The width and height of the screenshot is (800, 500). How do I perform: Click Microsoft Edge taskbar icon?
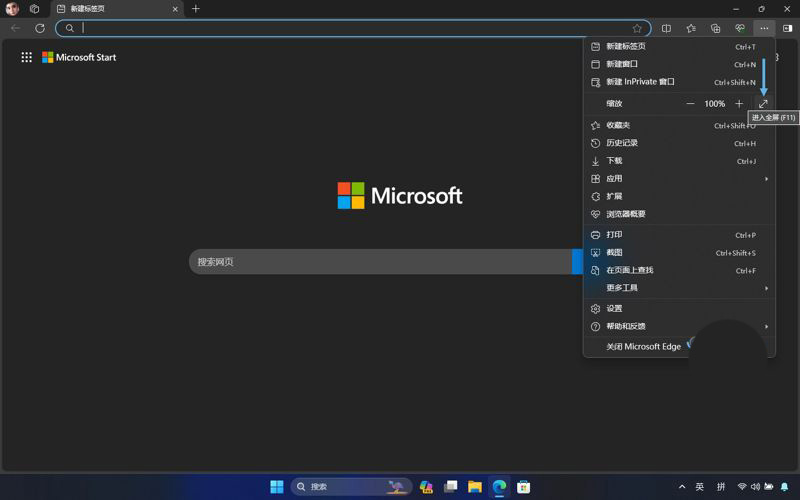click(499, 487)
